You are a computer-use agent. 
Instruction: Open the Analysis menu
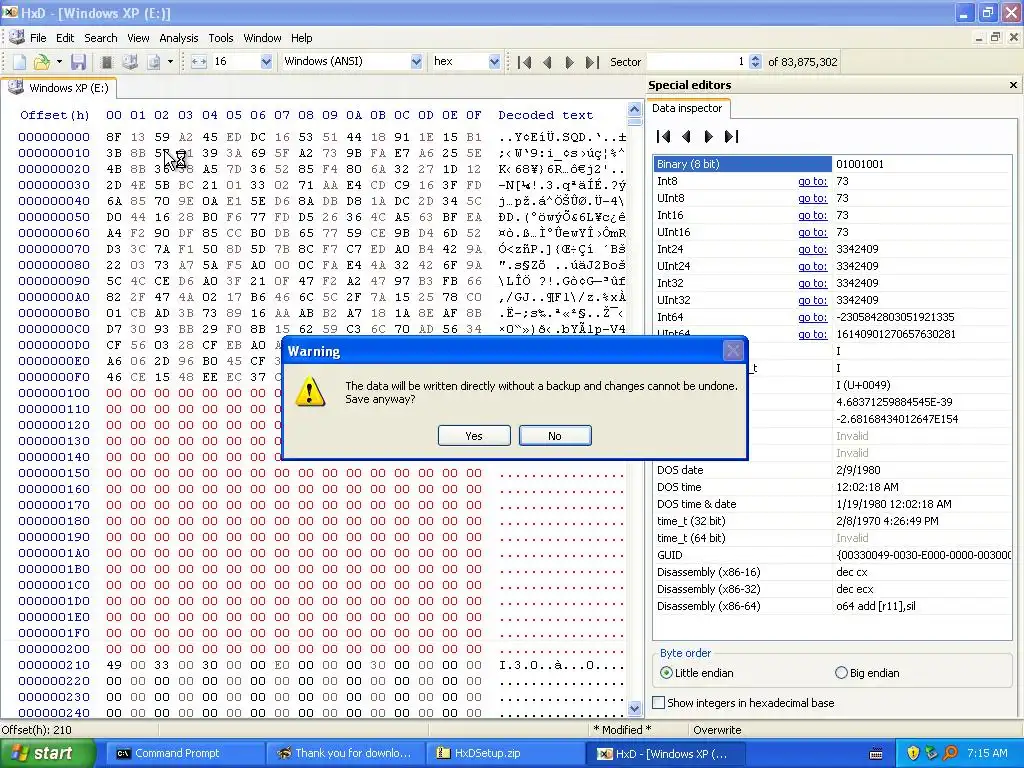click(x=178, y=38)
